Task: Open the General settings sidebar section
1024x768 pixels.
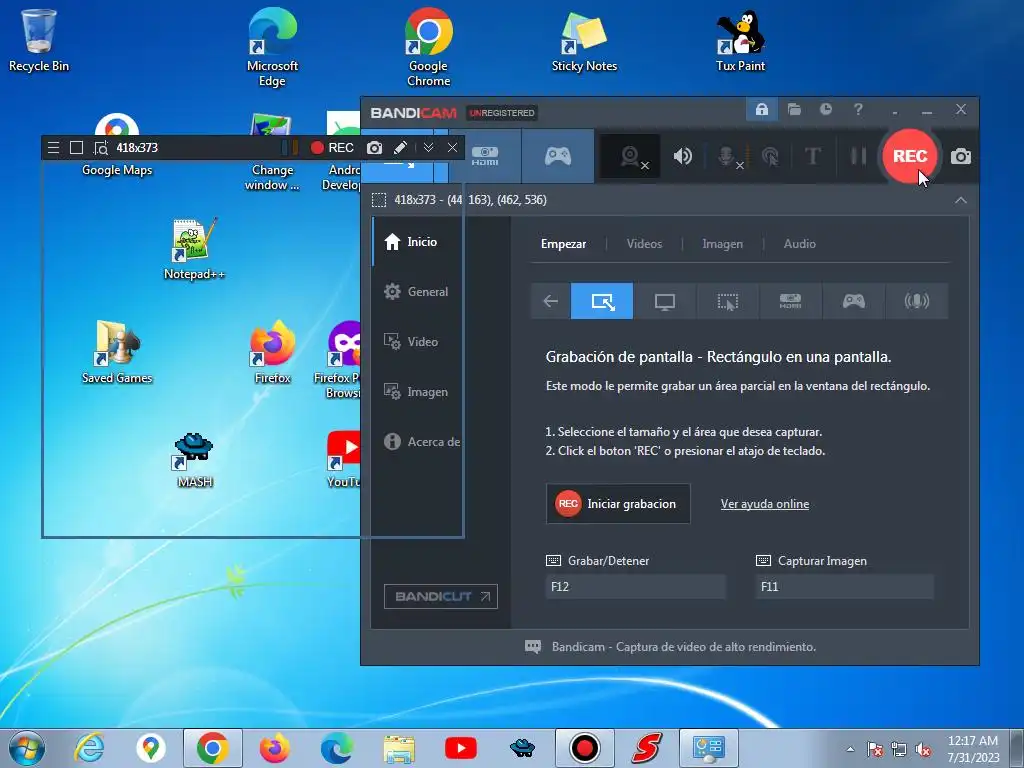Action: pyautogui.click(x=417, y=292)
